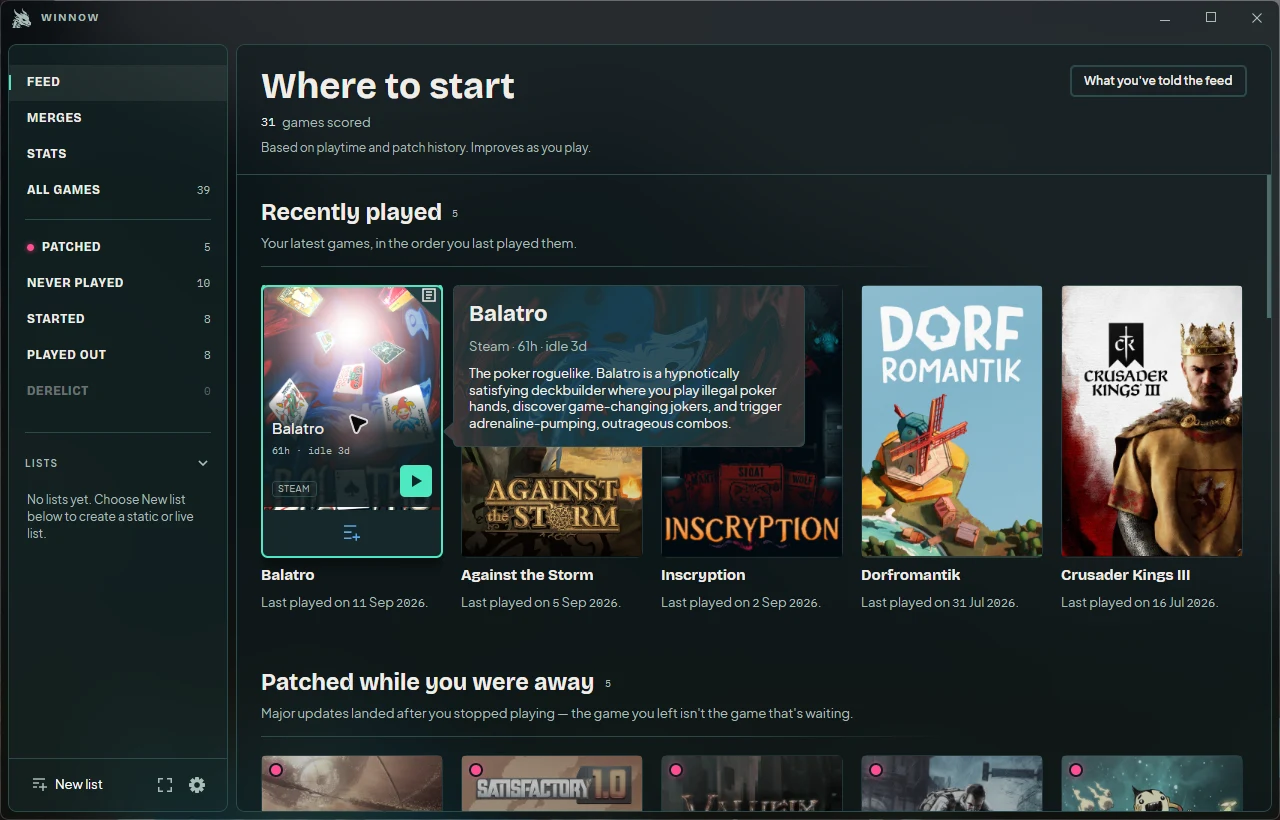Click the Patched while you were away heading
Screen dimensions: 1280x820
pyautogui.click(x=427, y=682)
